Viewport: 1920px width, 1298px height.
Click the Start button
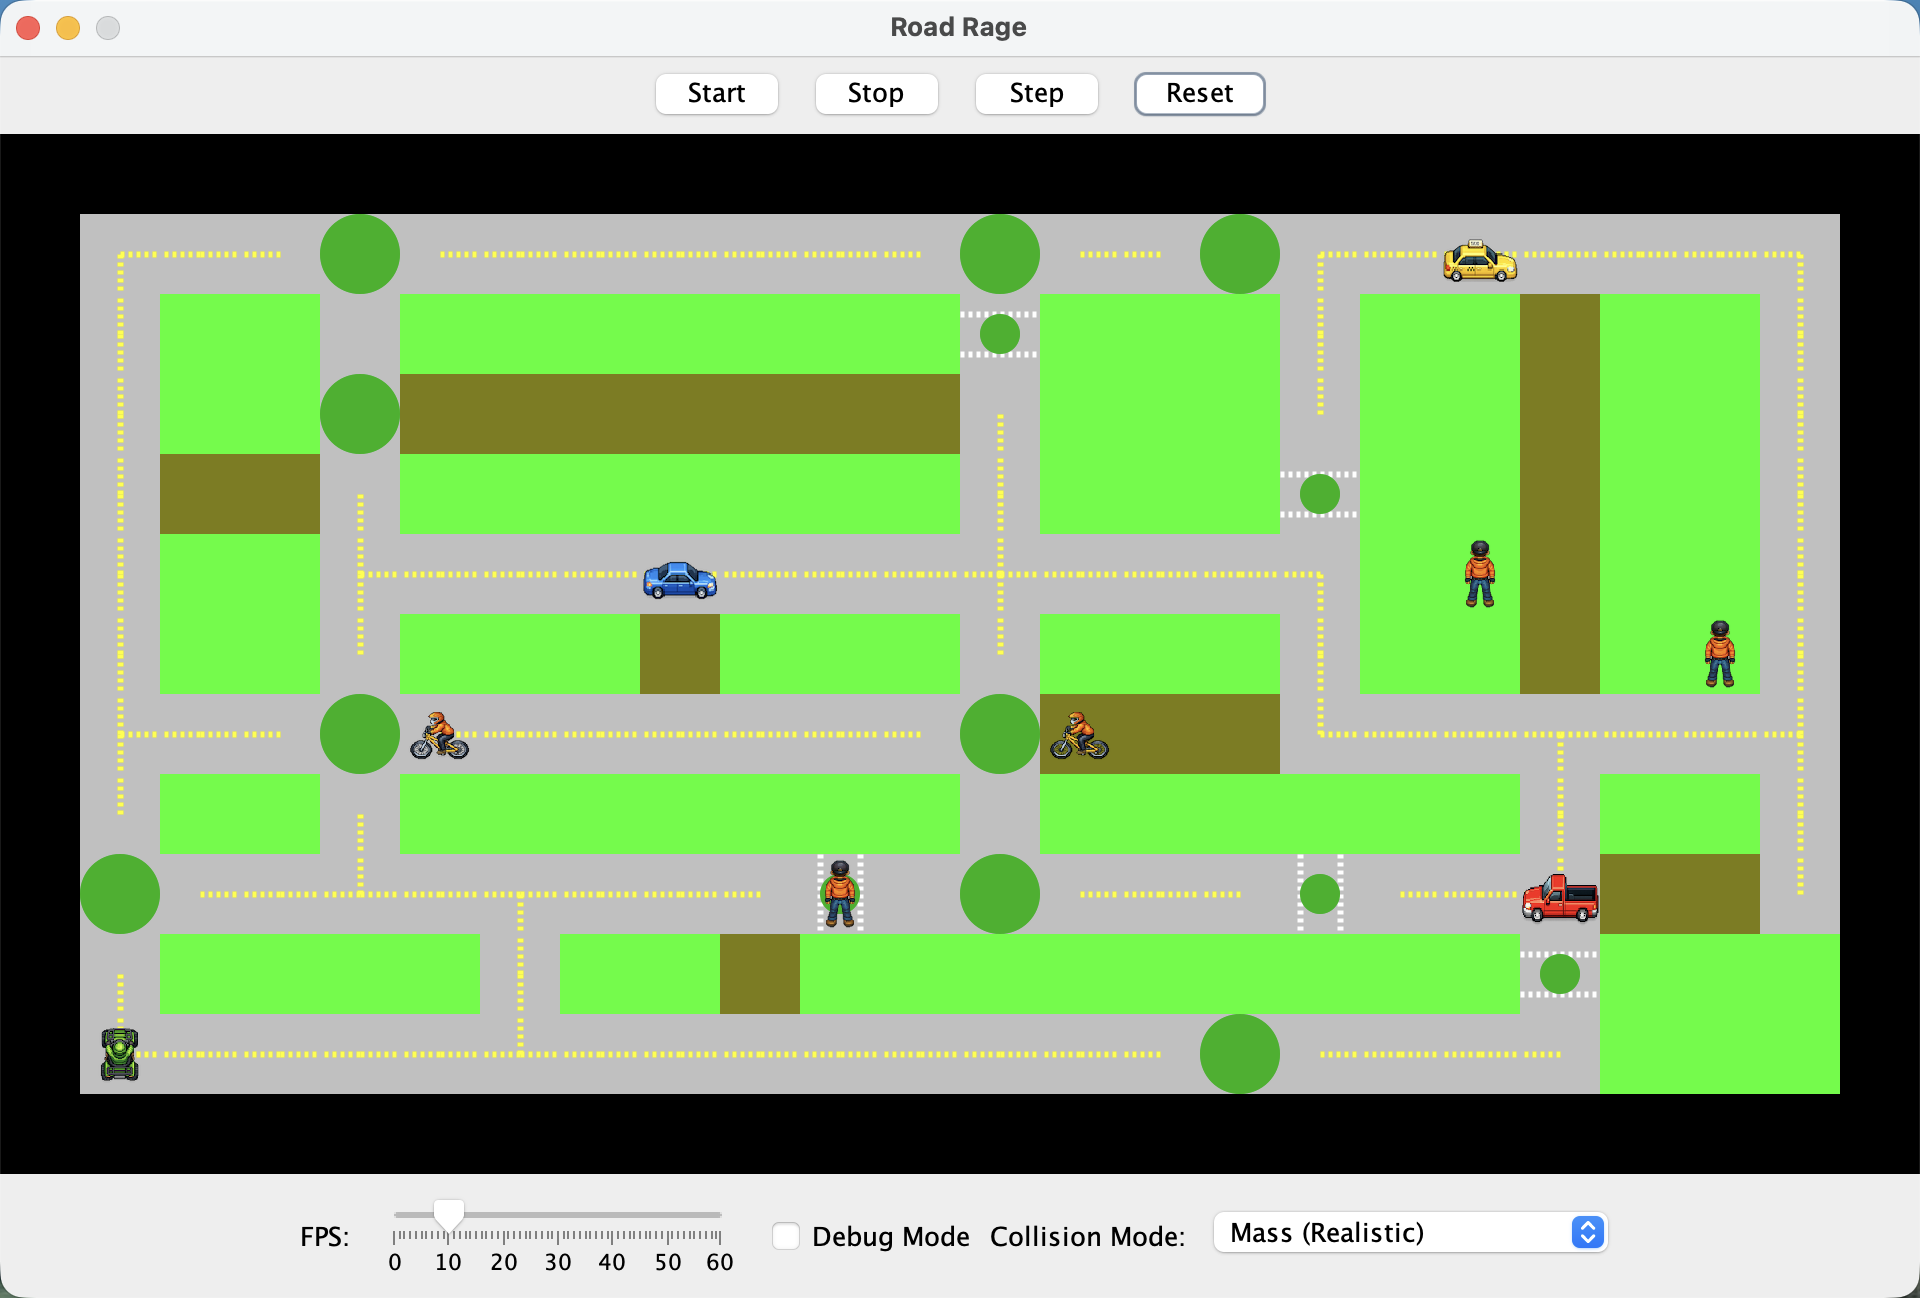pyautogui.click(x=716, y=93)
